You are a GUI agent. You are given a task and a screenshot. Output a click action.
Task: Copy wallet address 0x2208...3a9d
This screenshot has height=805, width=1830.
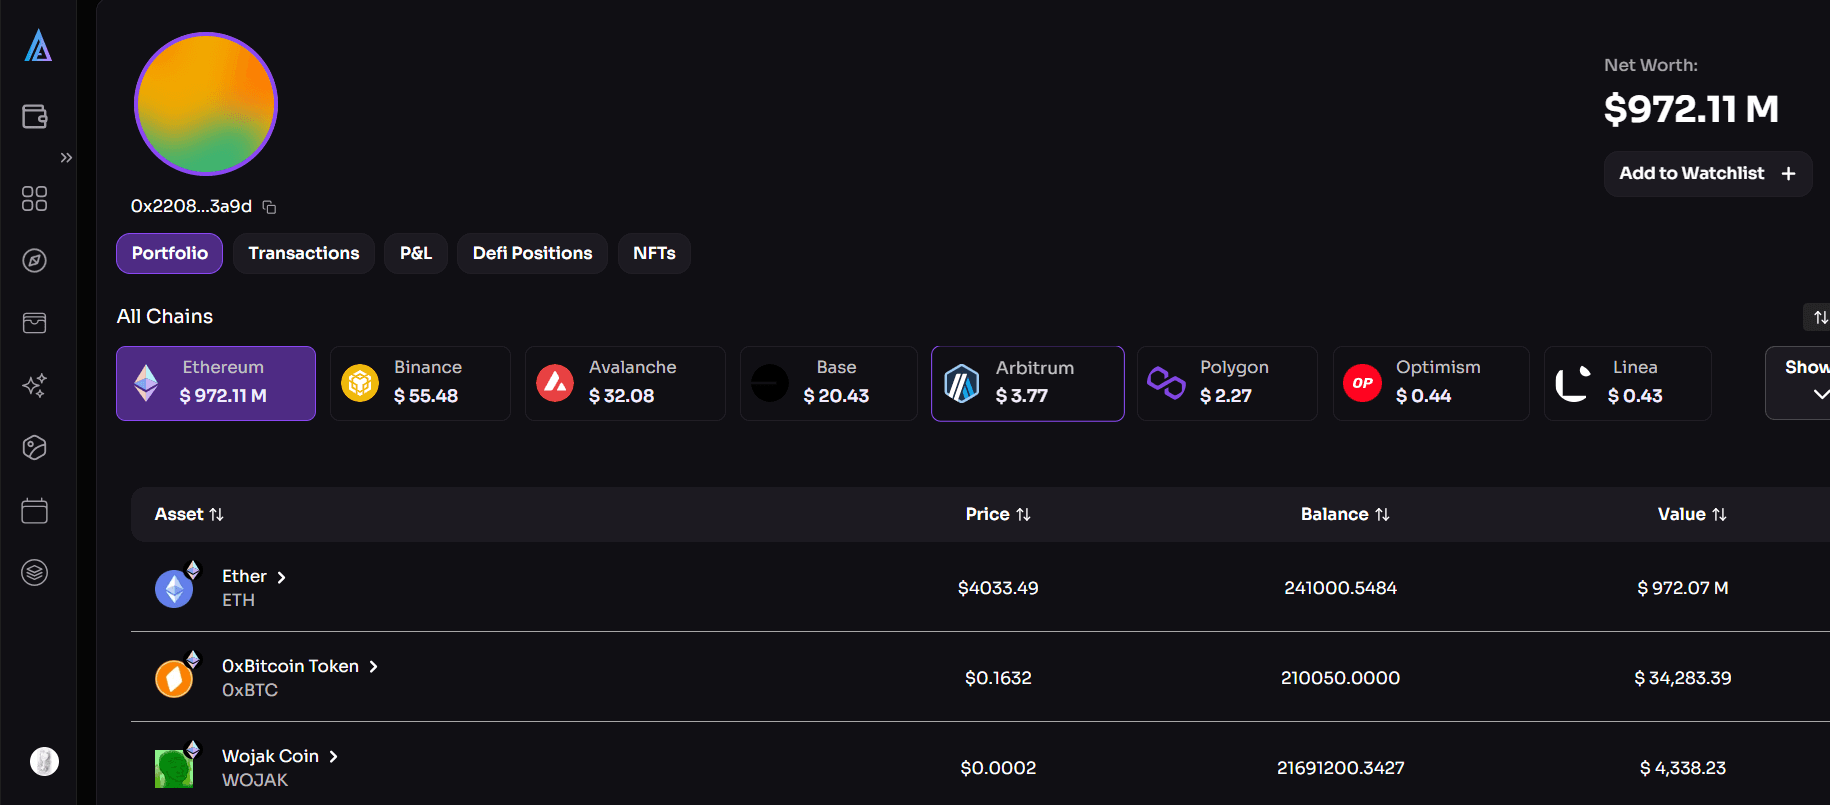(x=269, y=207)
